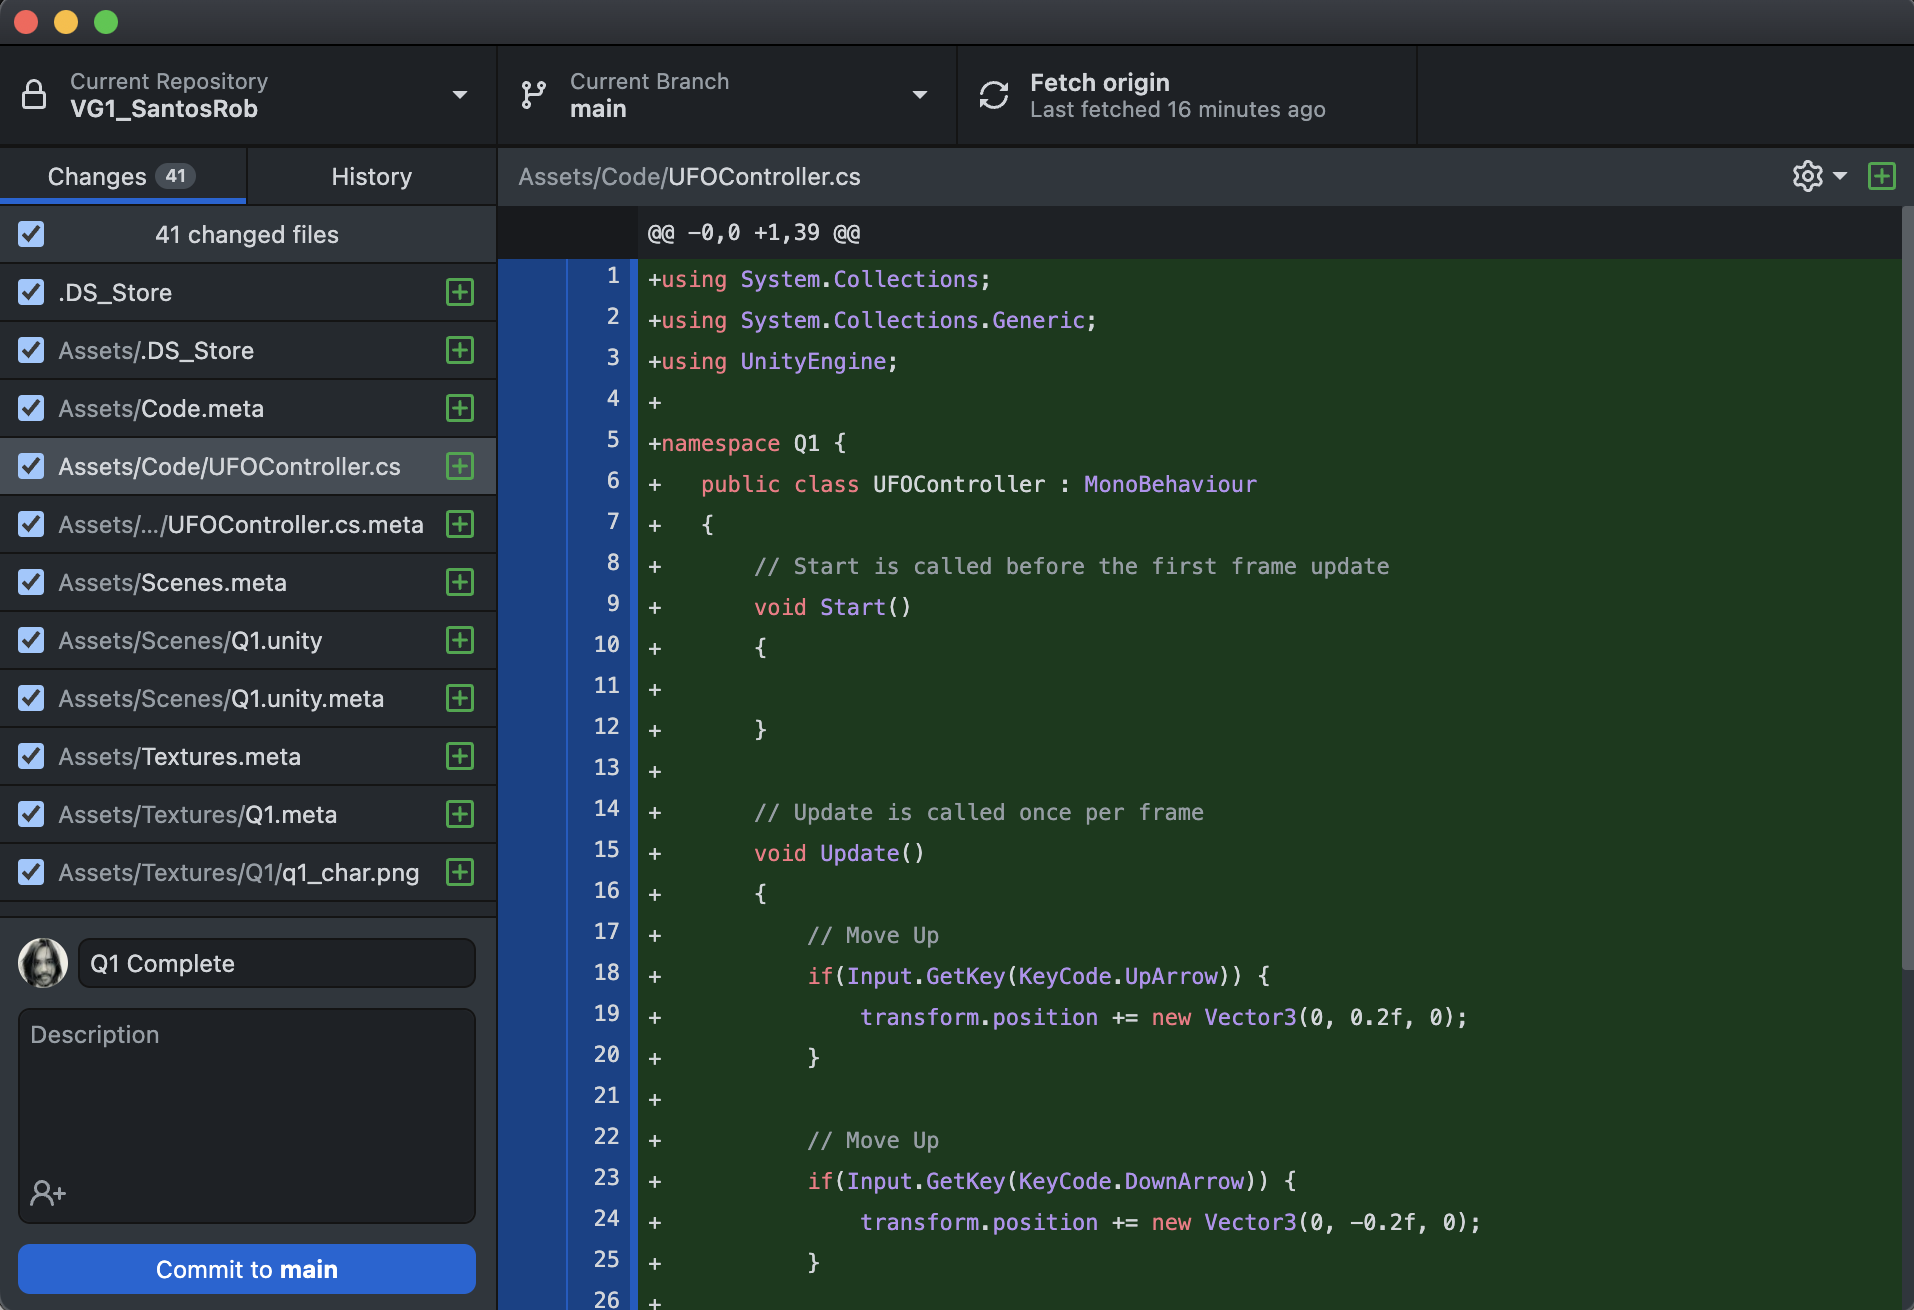Screen dimensions: 1914x1310
Task: Expand the Current Repository dropdown
Action: pyautogui.click(x=460, y=95)
